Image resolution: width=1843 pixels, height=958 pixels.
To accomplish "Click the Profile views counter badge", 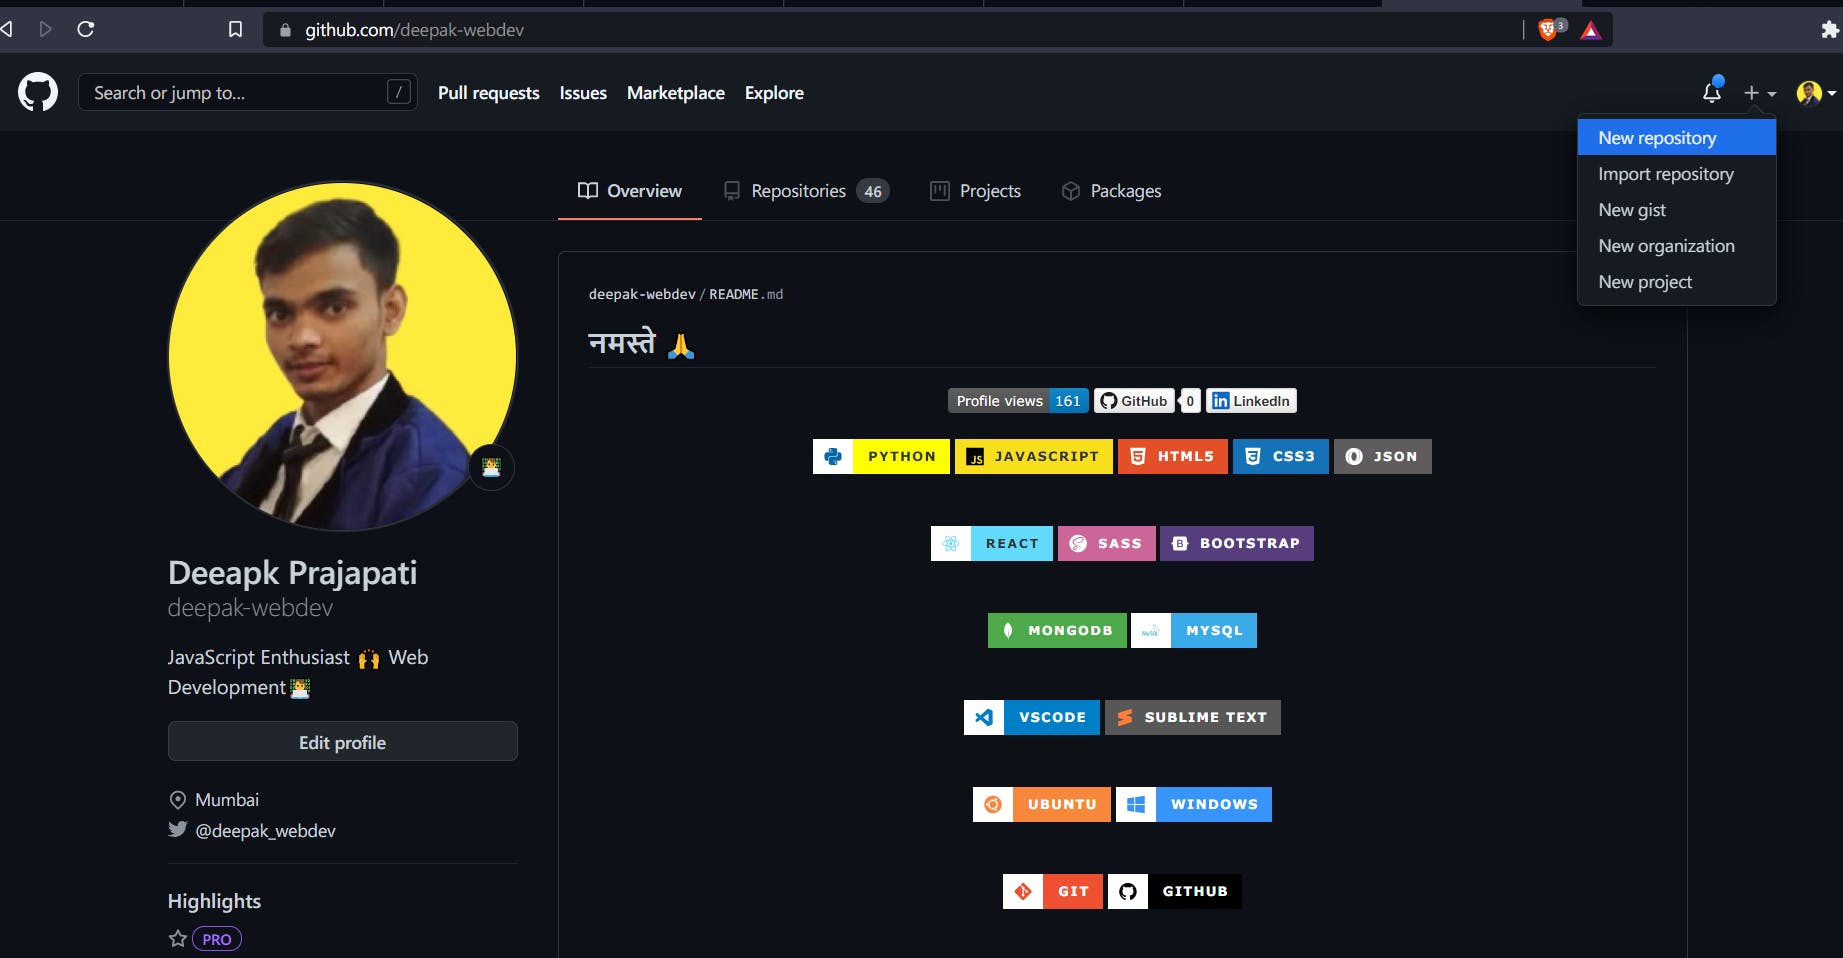I will click(1018, 401).
